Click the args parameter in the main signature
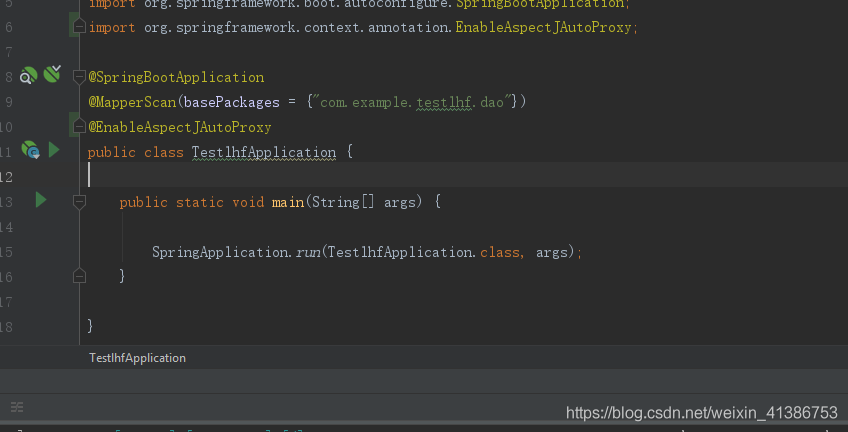 click(x=400, y=203)
